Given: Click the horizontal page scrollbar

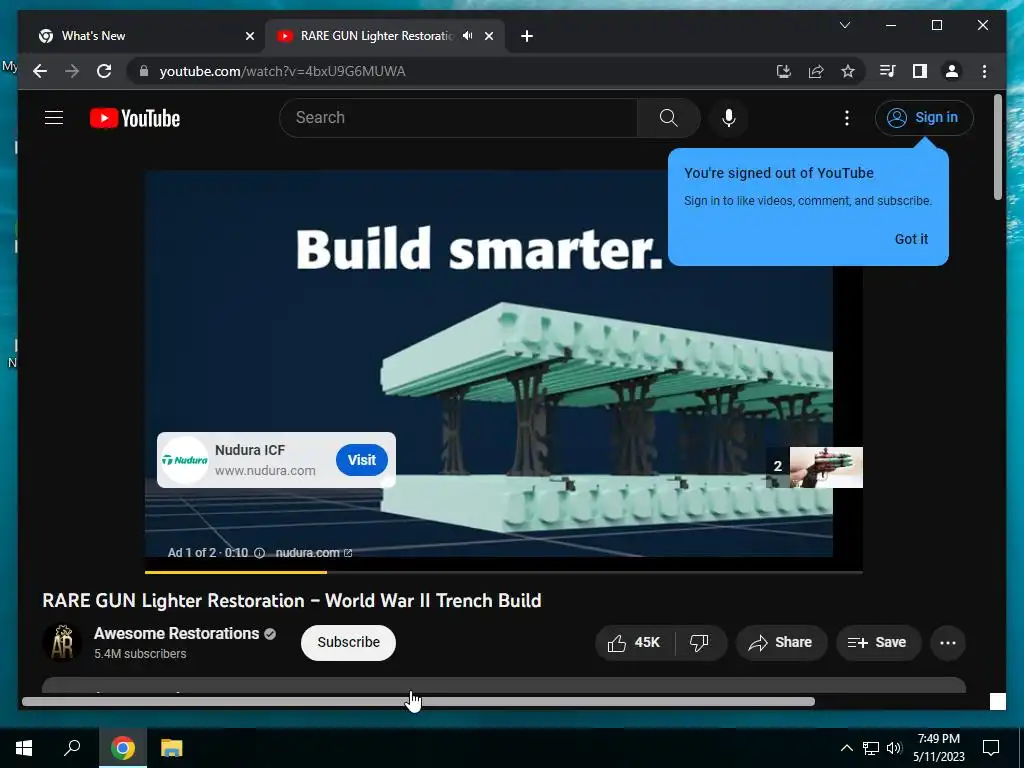Looking at the screenshot, I should tap(418, 701).
